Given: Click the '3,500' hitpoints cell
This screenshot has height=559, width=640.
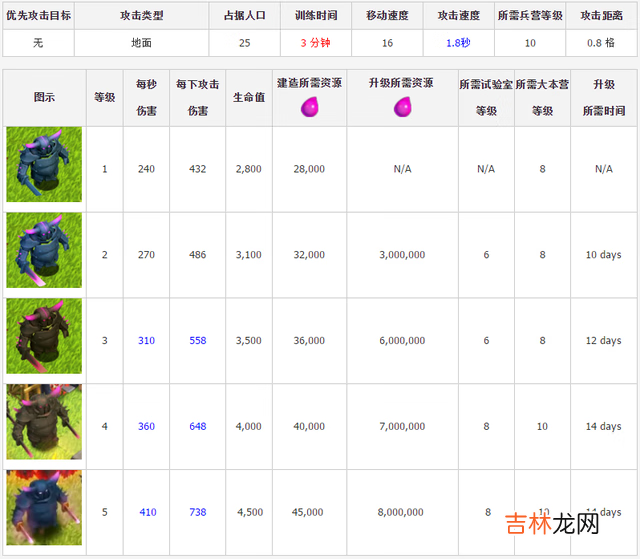Looking at the screenshot, I should pyautogui.click(x=249, y=340).
